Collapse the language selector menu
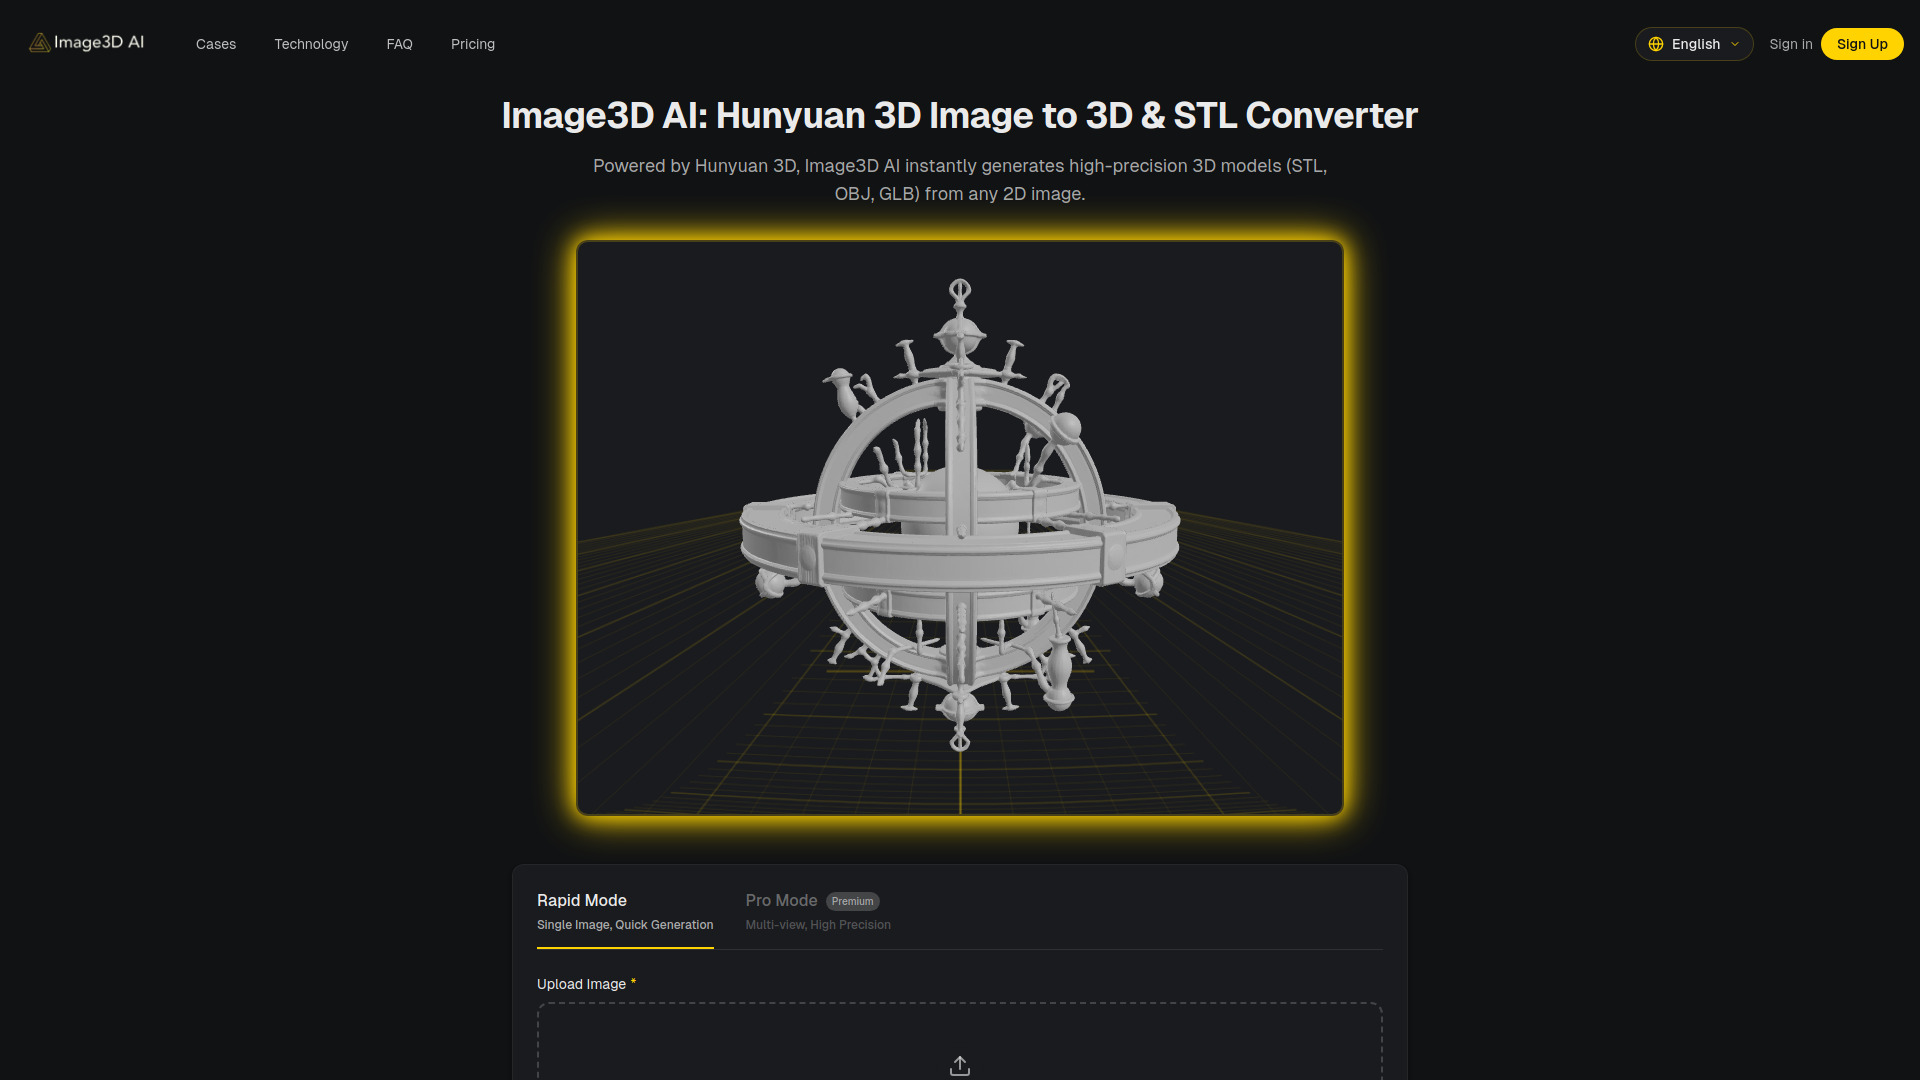The image size is (1920, 1080). (1693, 44)
